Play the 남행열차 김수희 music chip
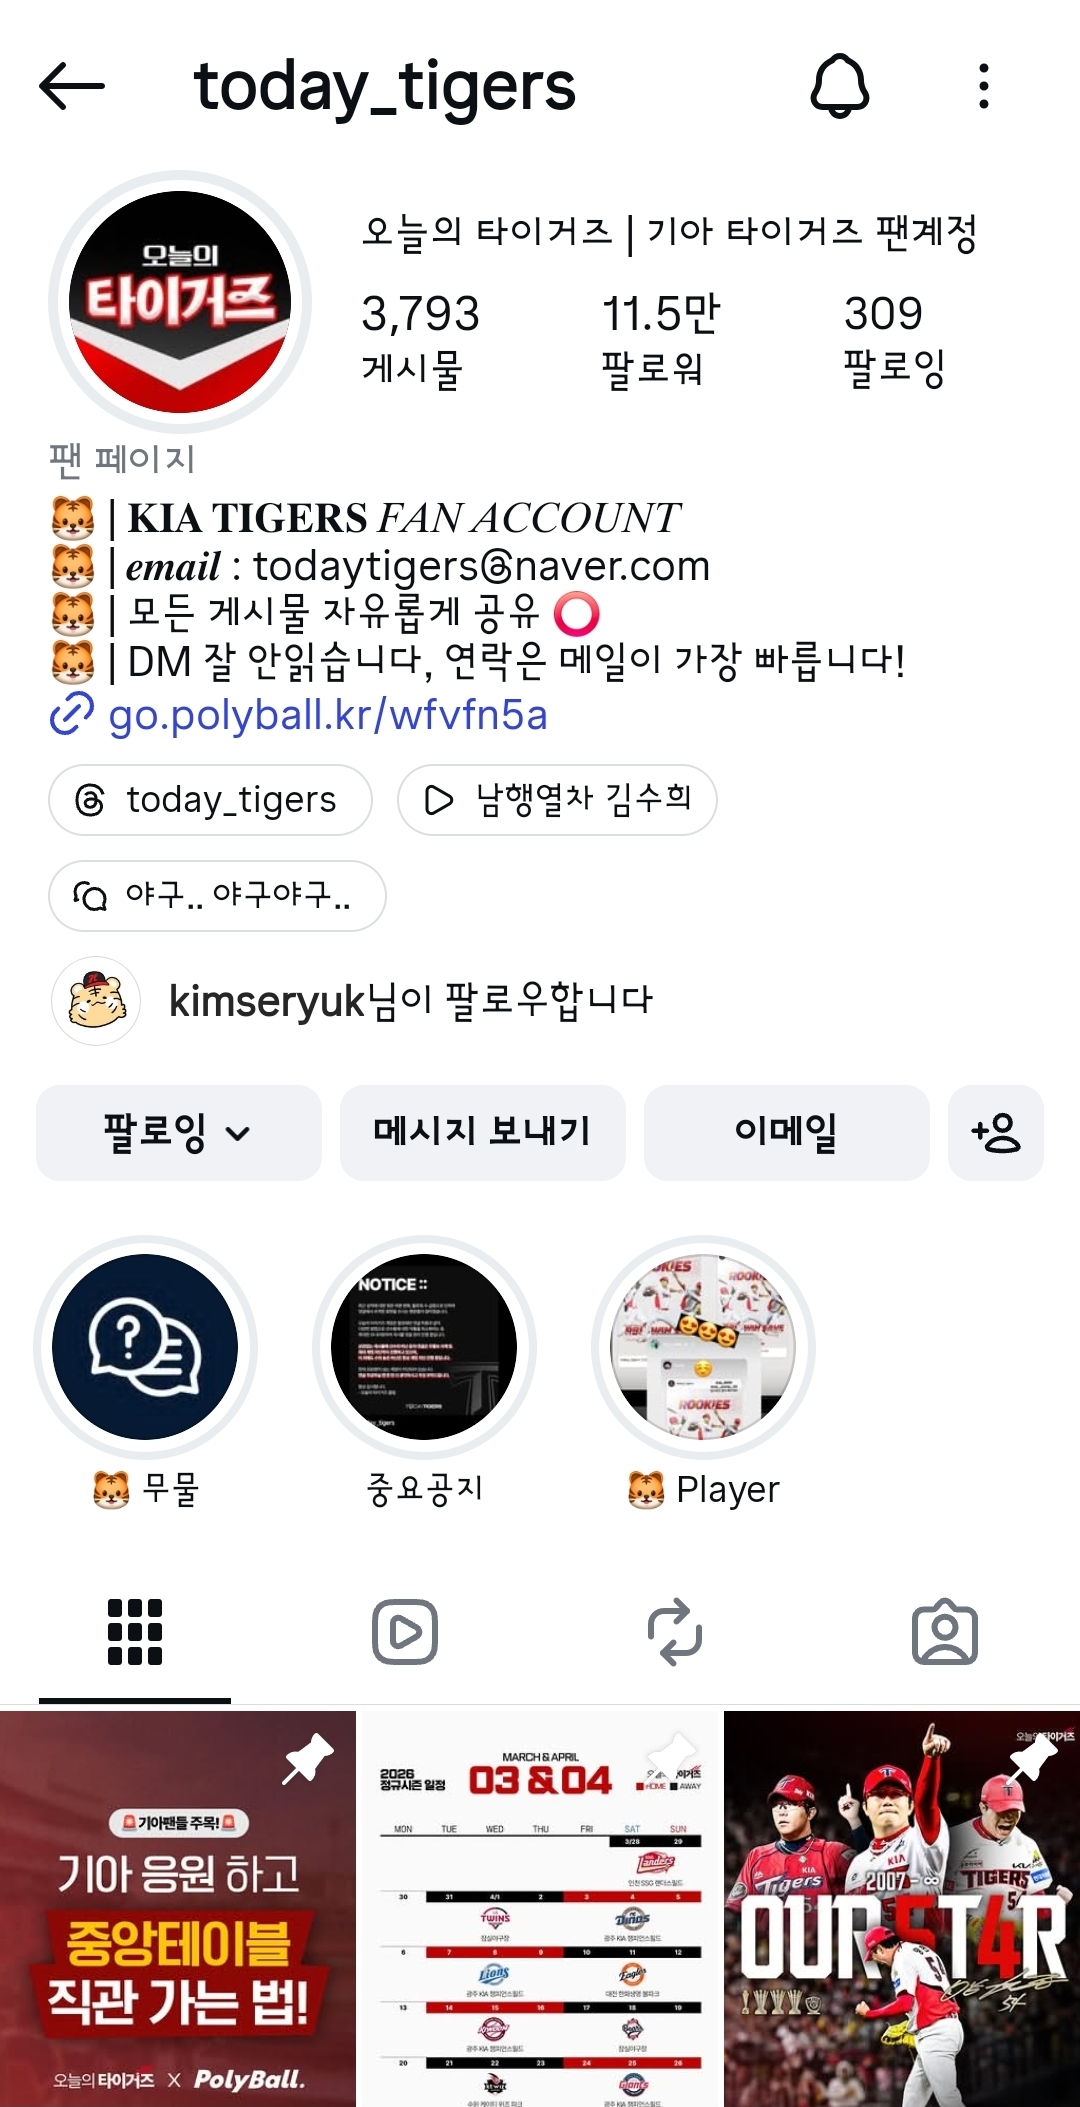This screenshot has height=2107, width=1080. tap(557, 800)
